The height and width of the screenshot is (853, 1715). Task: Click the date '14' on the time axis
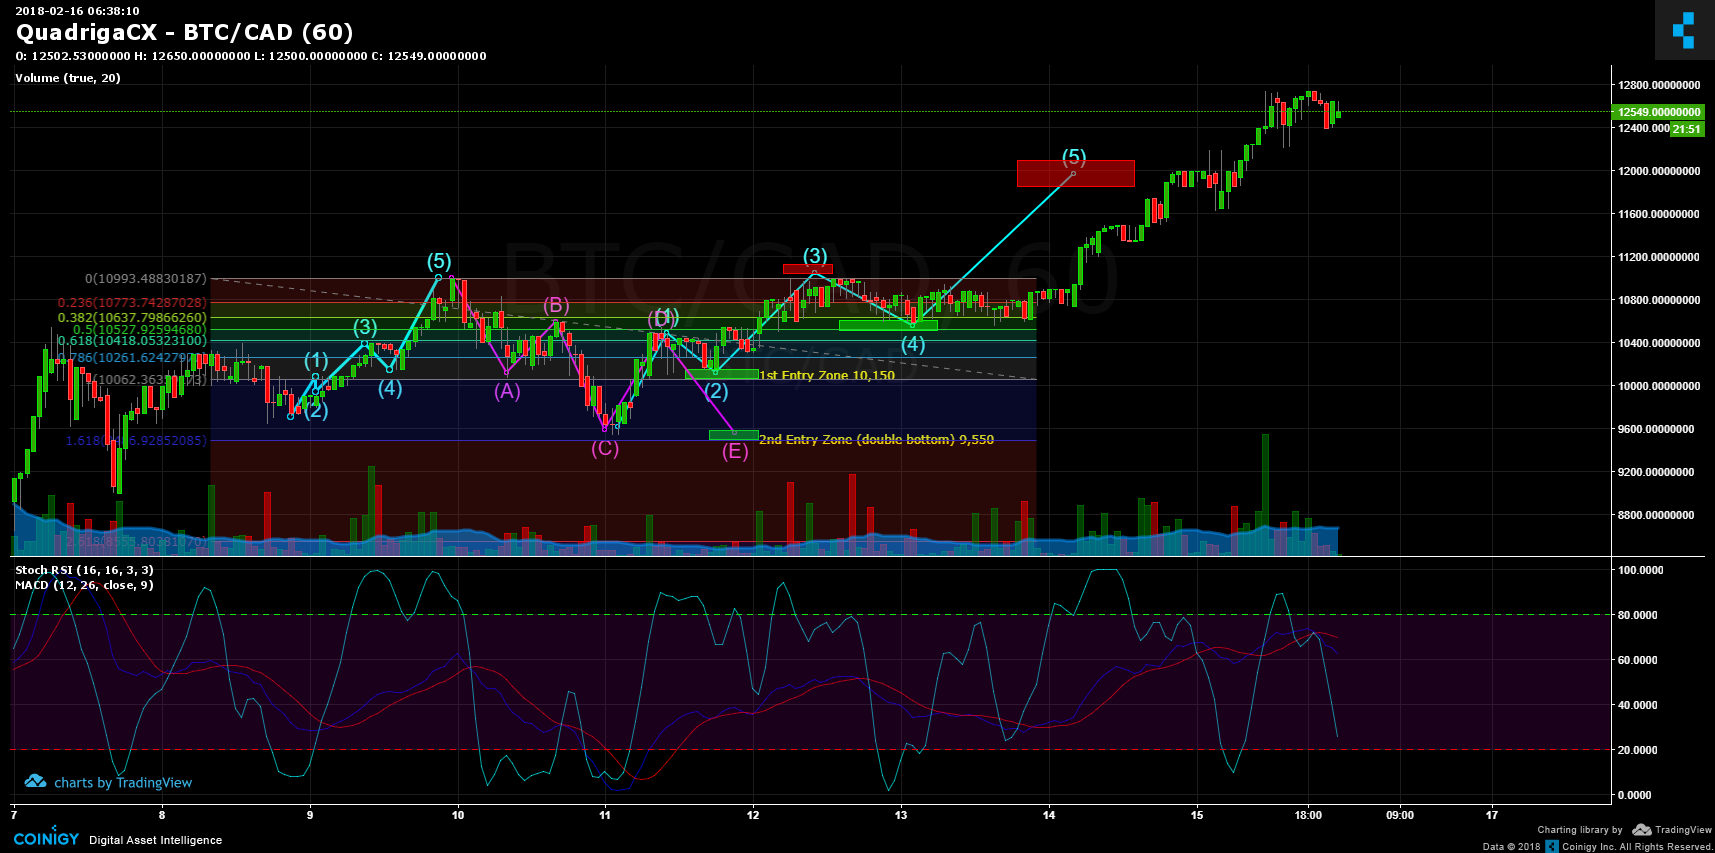point(1049,815)
